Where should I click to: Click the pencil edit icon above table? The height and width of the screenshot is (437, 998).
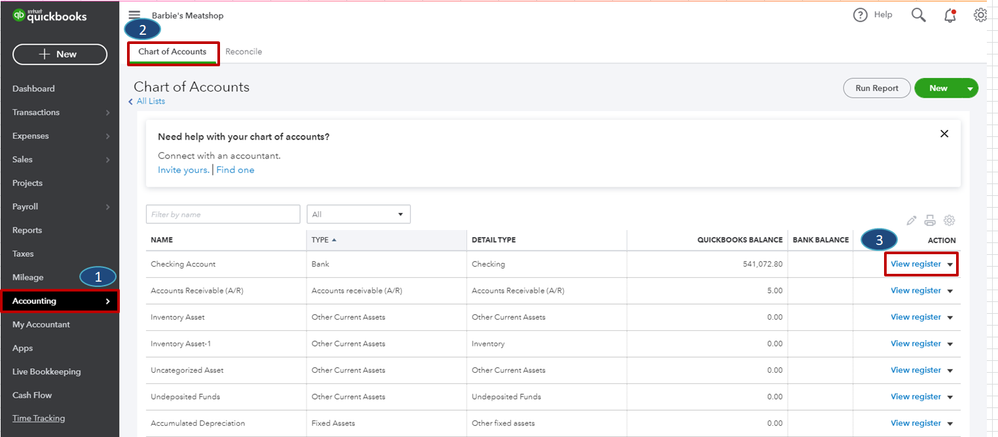911,221
